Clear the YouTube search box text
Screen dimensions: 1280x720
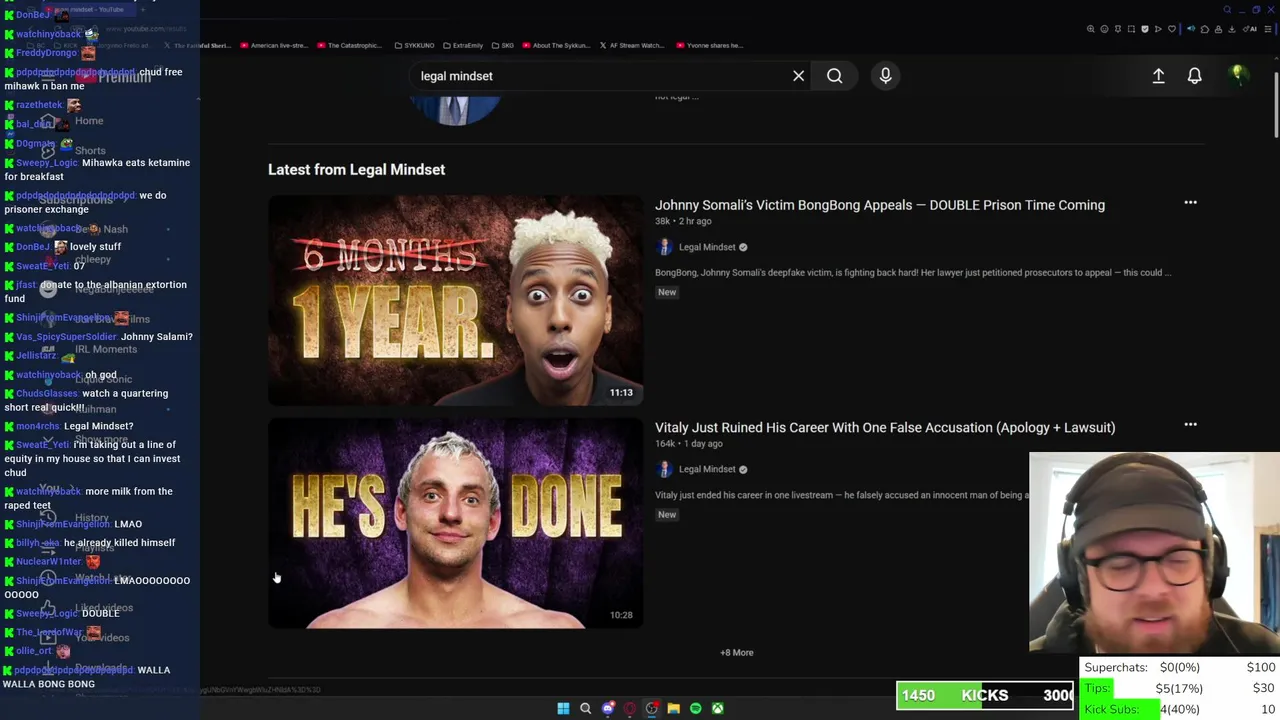click(798, 76)
